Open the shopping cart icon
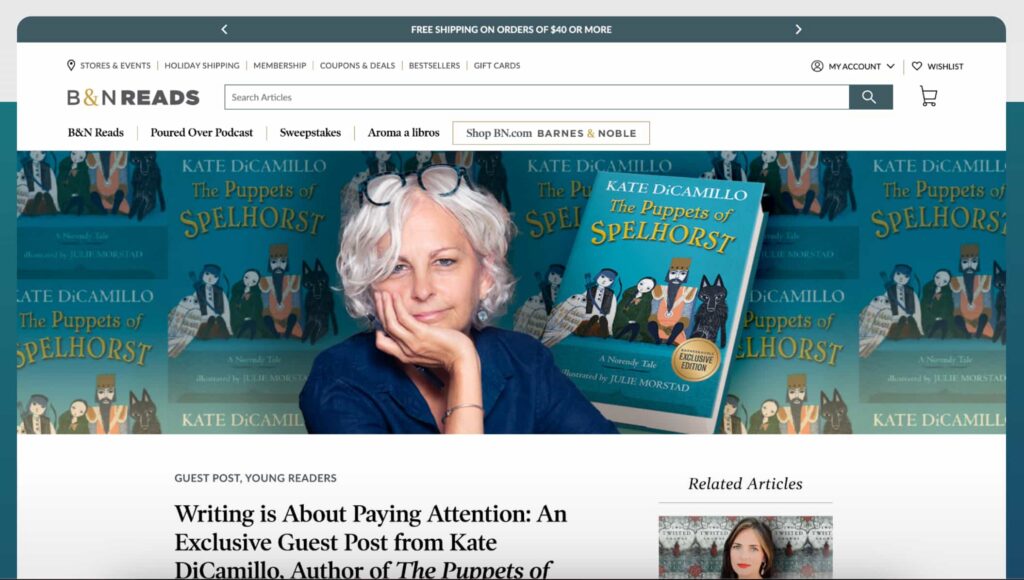 click(x=928, y=97)
